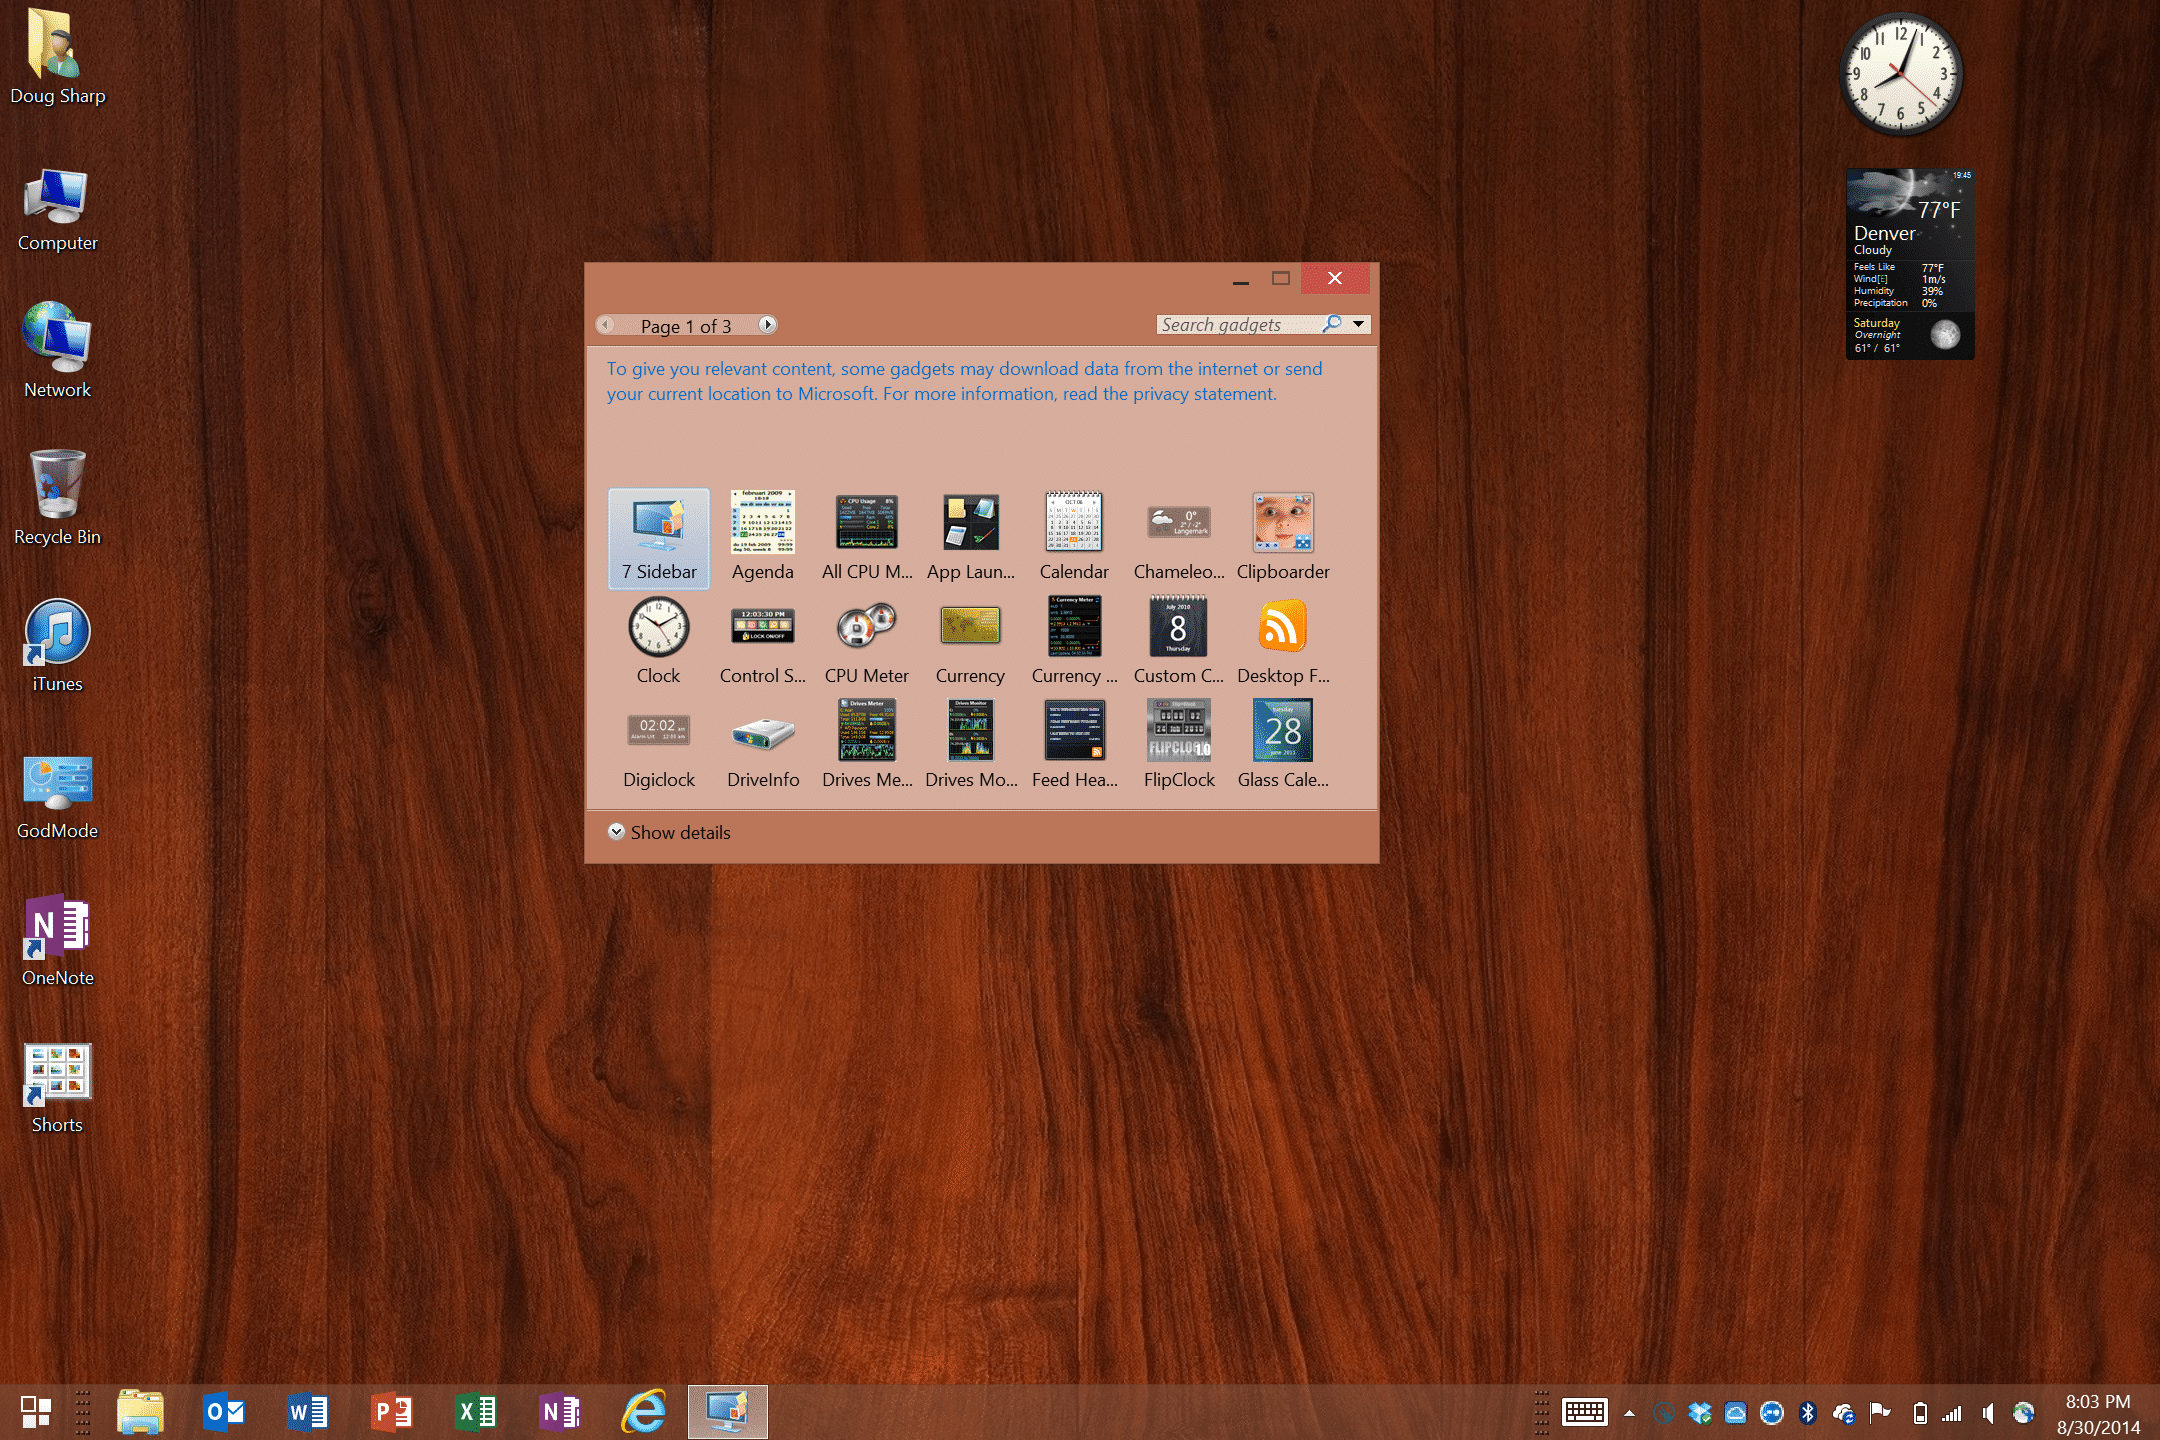Minimize the gadgets gallery window
The height and width of the screenshot is (1440, 2160).
tap(1241, 279)
